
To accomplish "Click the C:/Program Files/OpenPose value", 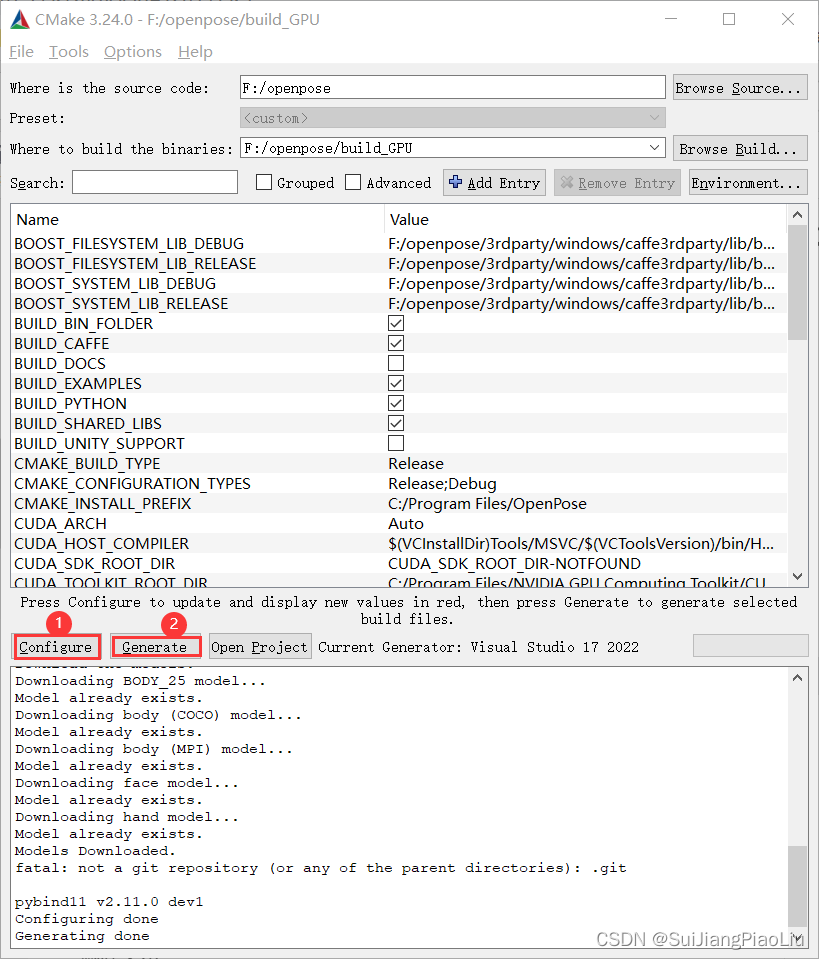I will [487, 504].
